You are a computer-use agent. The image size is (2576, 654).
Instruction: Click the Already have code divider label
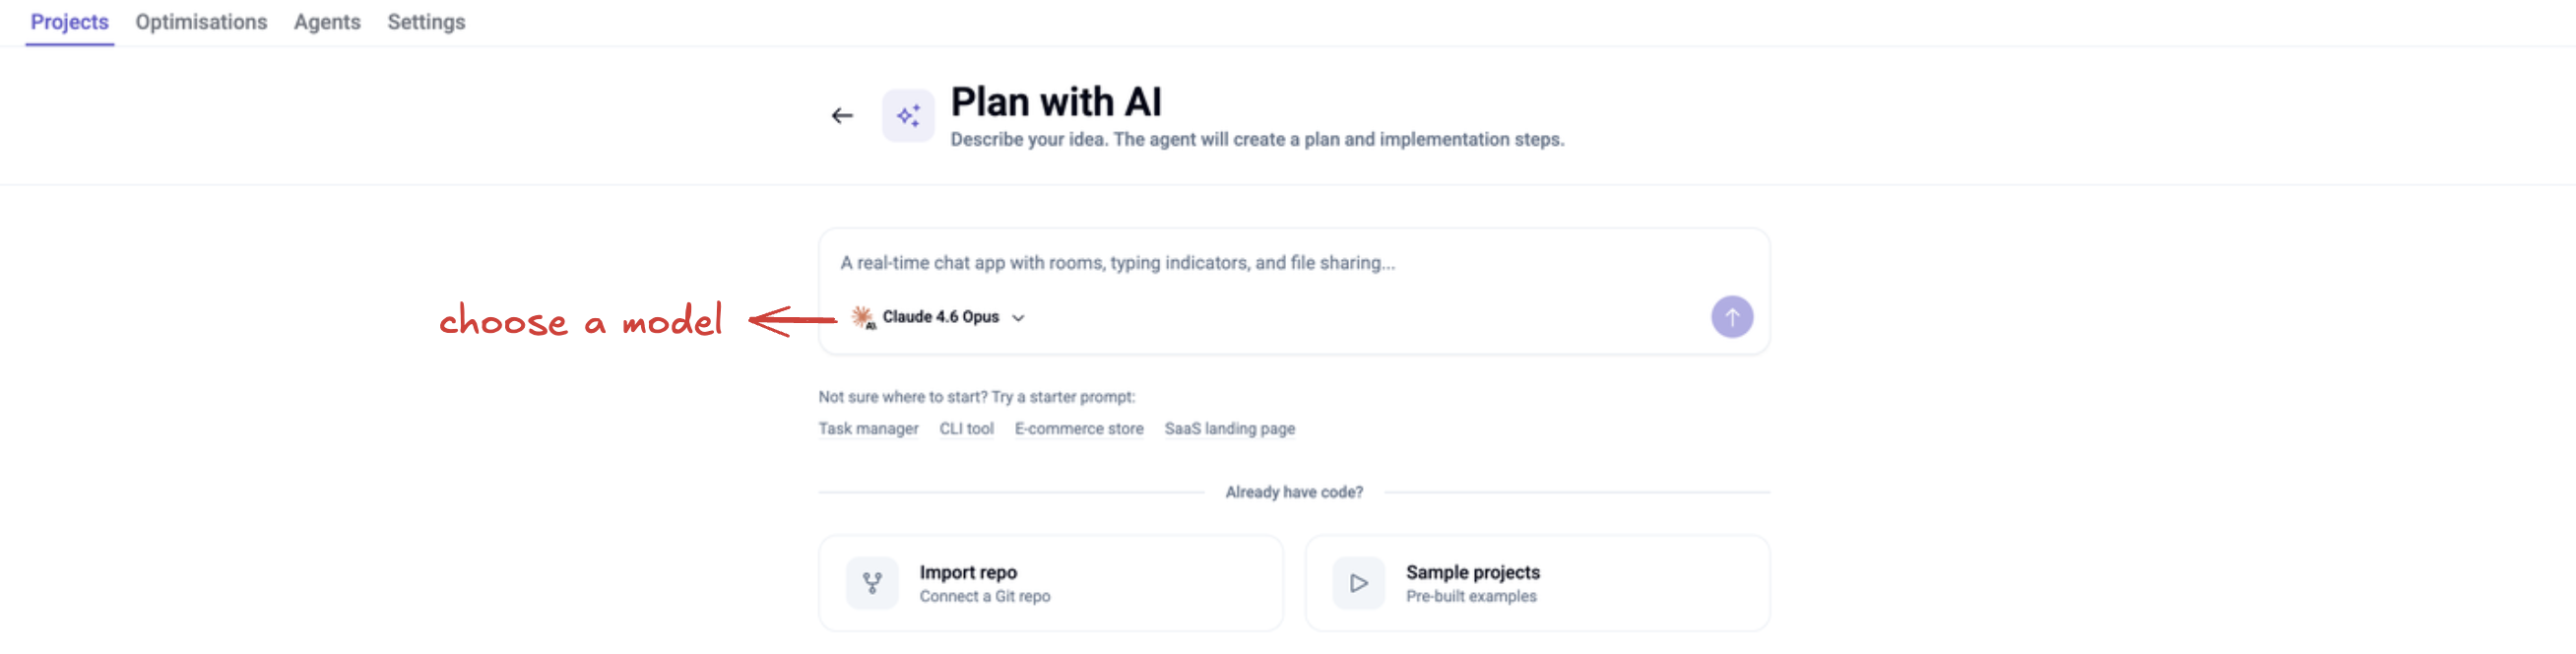click(1293, 491)
